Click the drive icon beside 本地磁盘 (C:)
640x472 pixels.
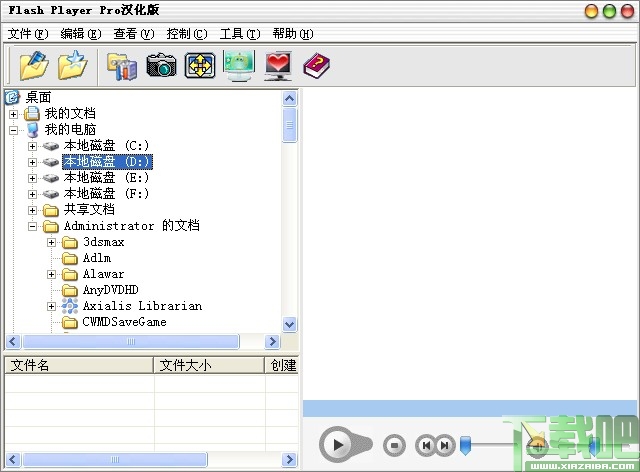(51, 146)
